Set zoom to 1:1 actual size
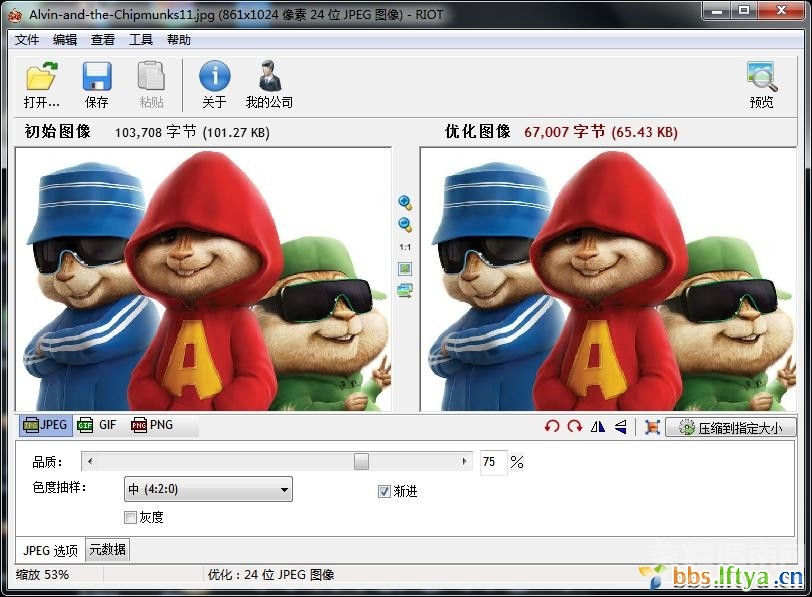Screen dimensions: 812x597 [x=405, y=247]
